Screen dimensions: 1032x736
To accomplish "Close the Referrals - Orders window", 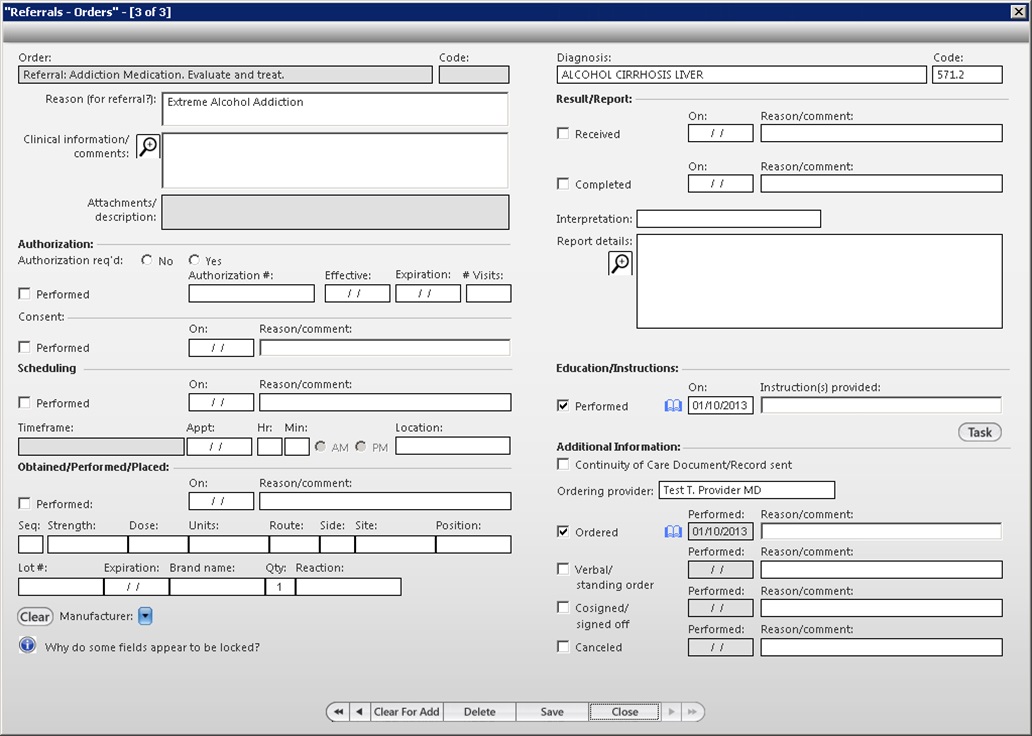I will [1018, 11].
